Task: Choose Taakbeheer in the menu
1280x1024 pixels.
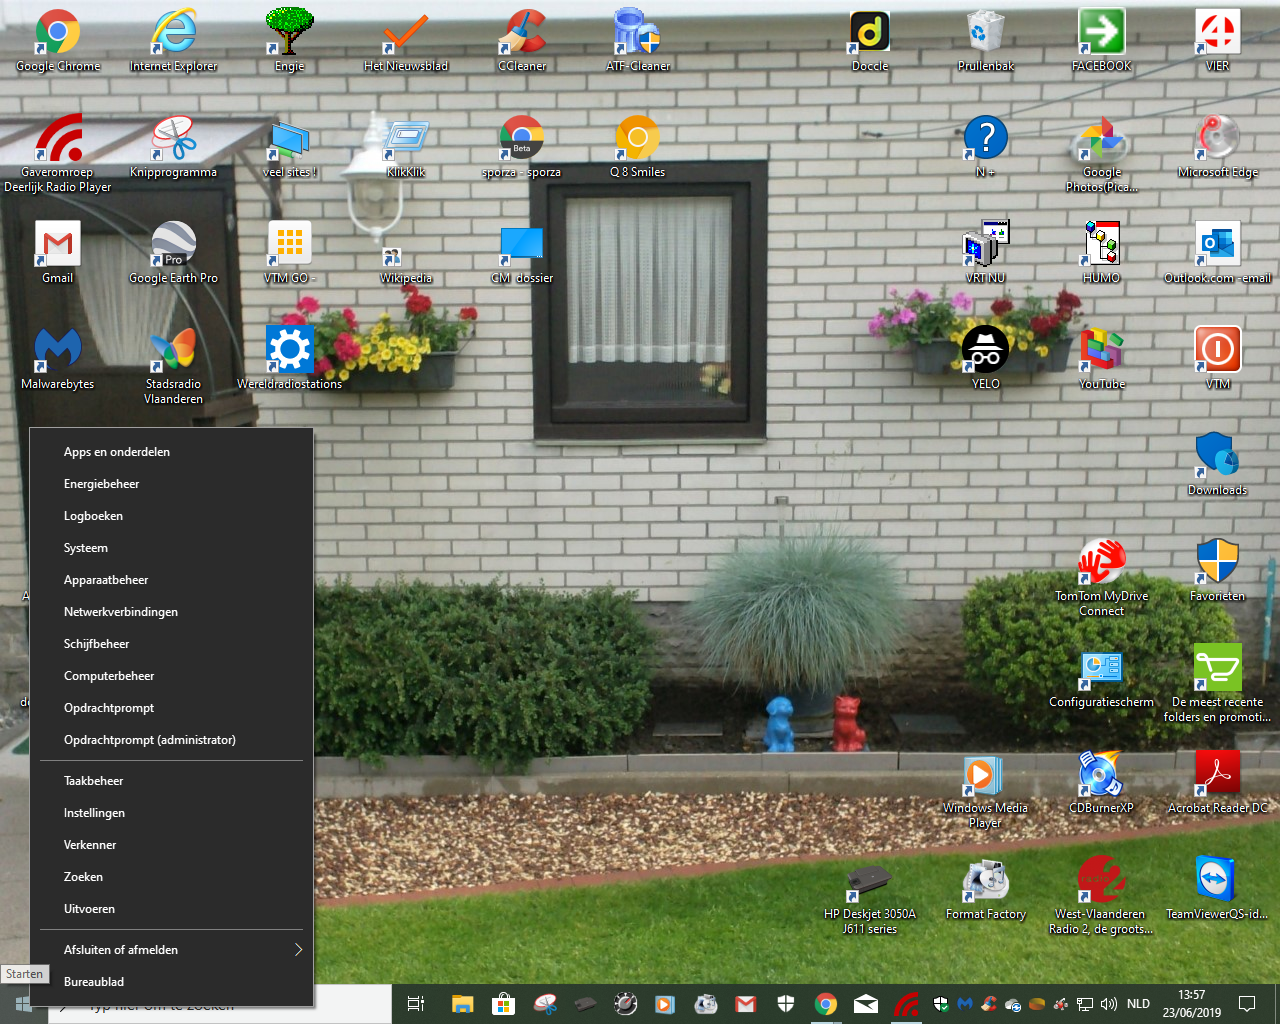Action: (94, 781)
